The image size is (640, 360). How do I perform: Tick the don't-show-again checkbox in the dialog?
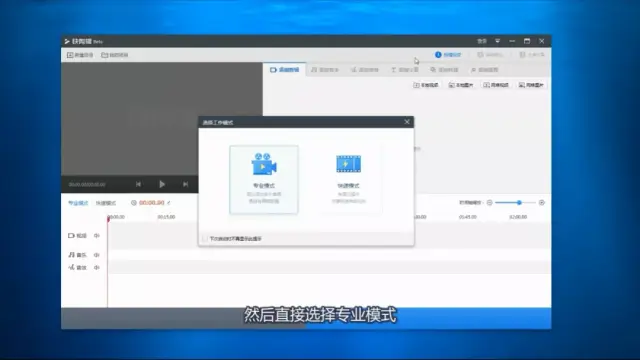point(205,239)
